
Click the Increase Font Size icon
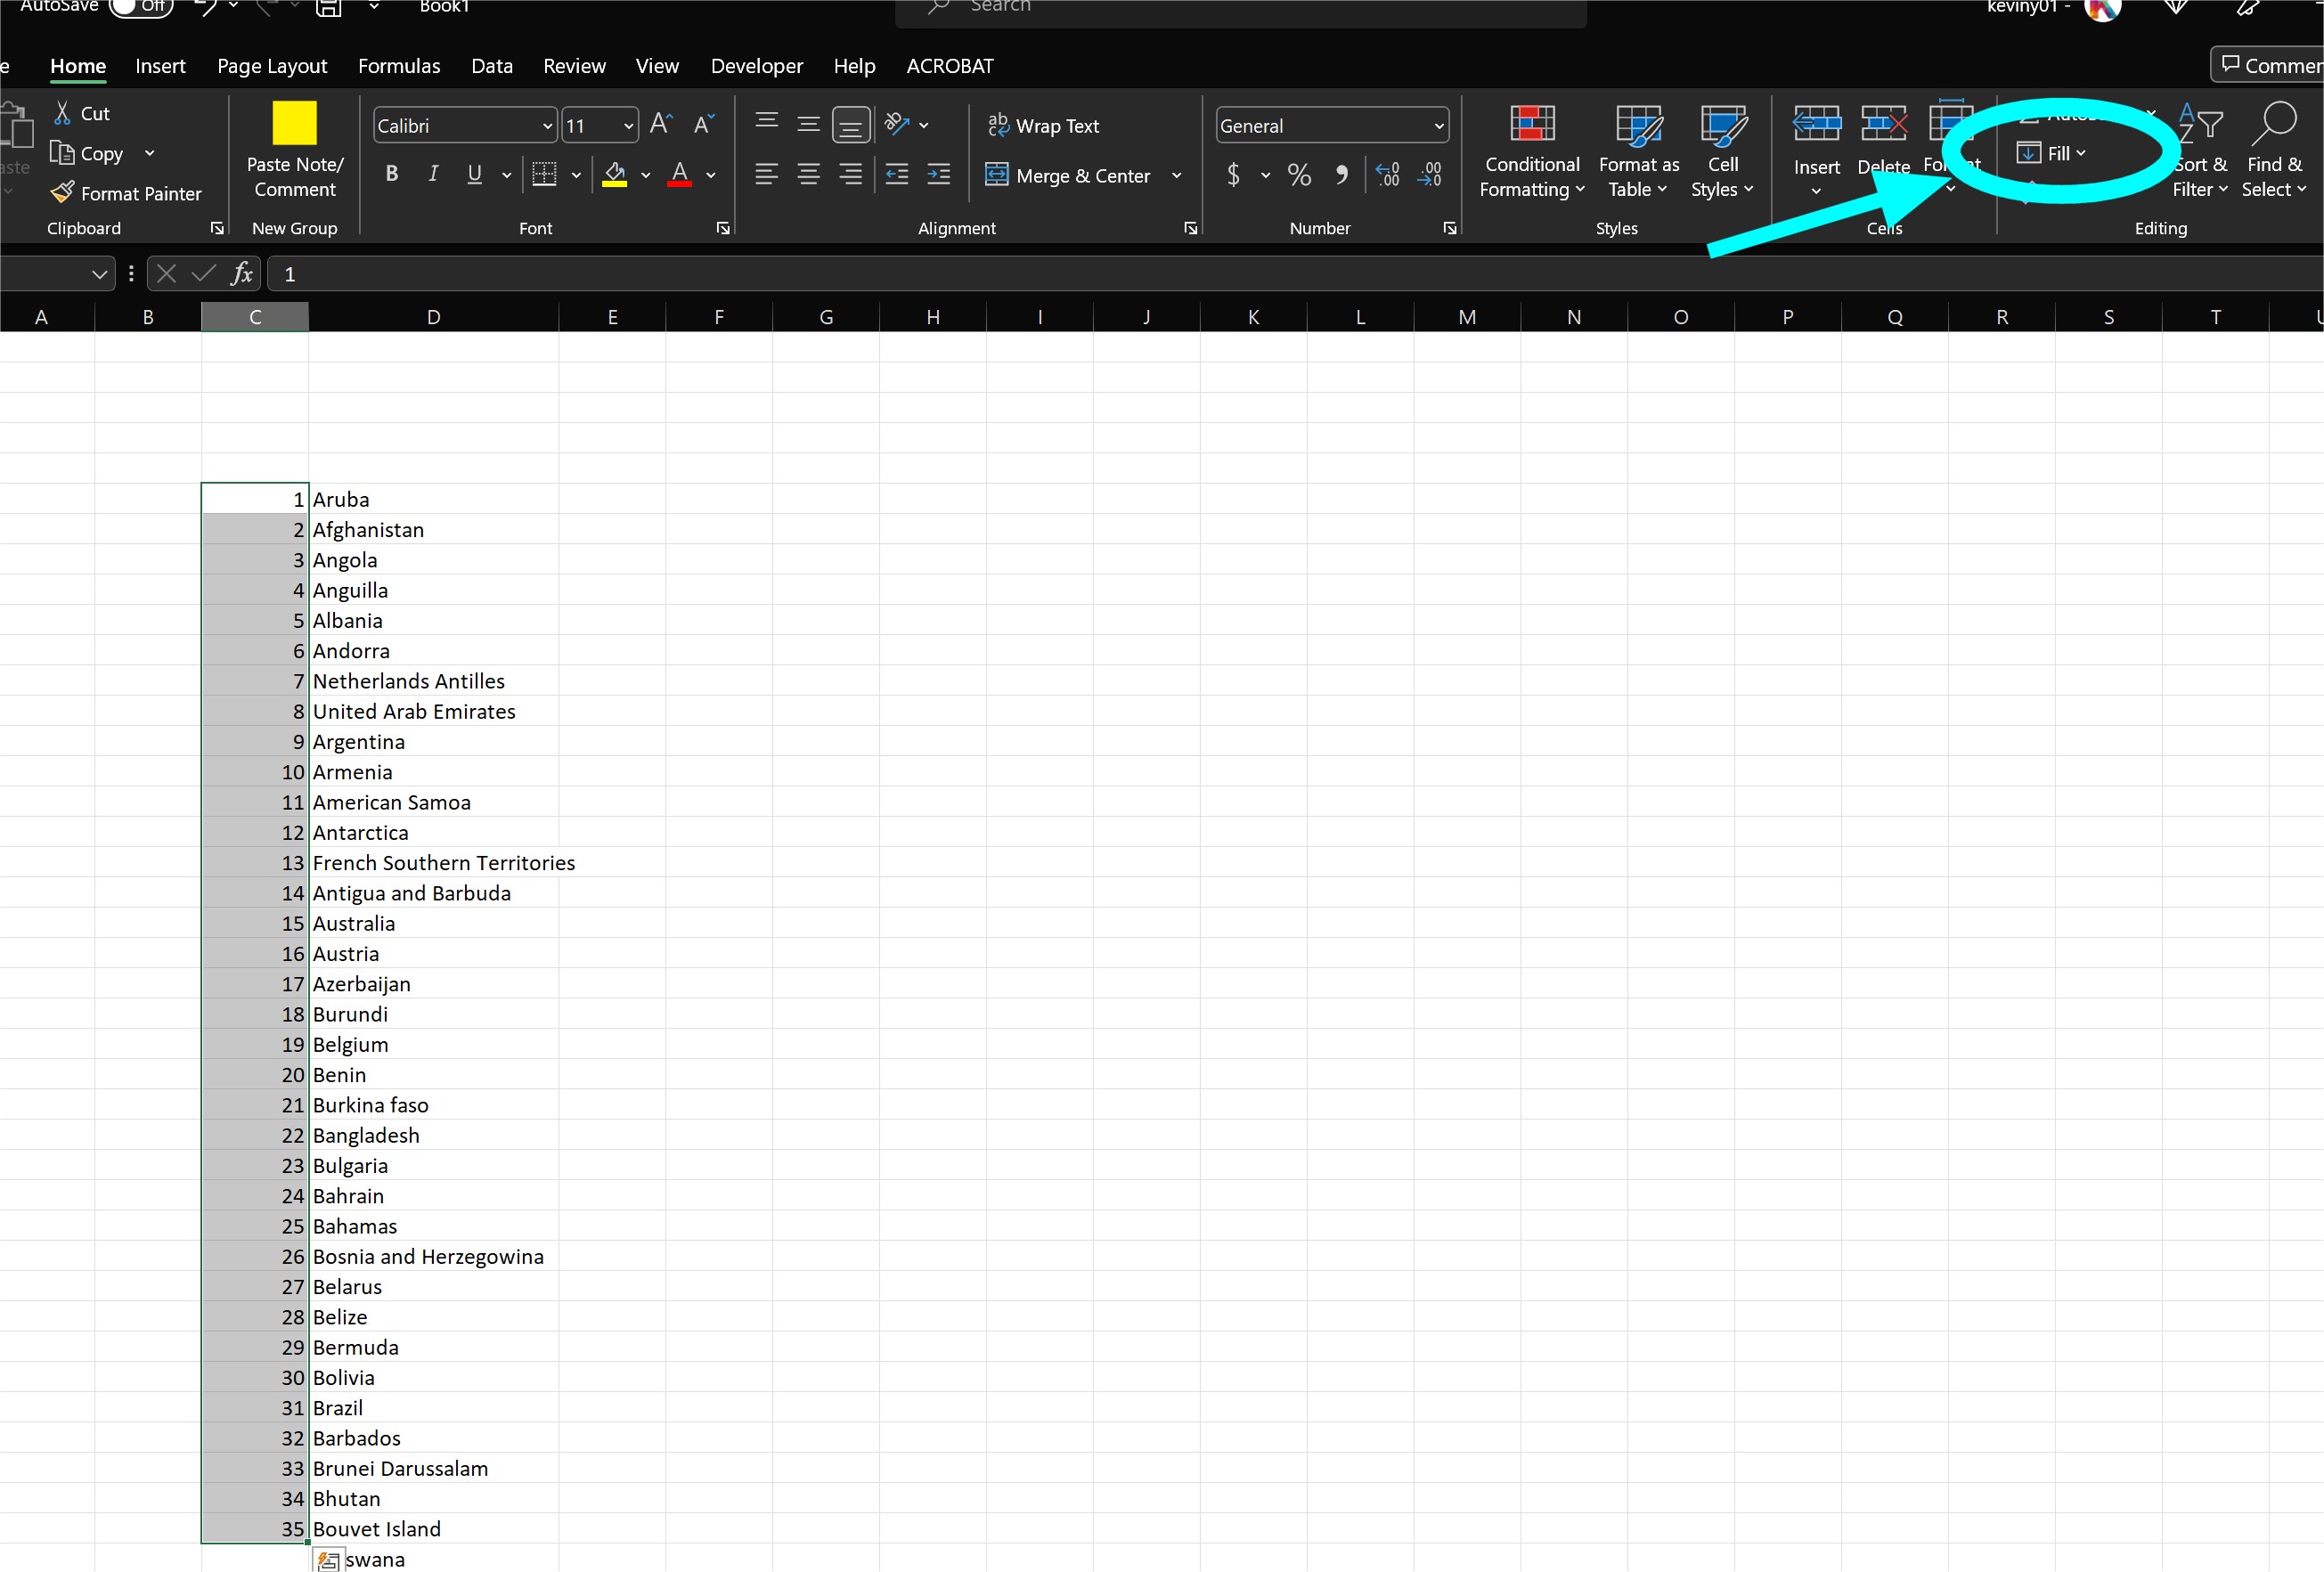(x=660, y=124)
